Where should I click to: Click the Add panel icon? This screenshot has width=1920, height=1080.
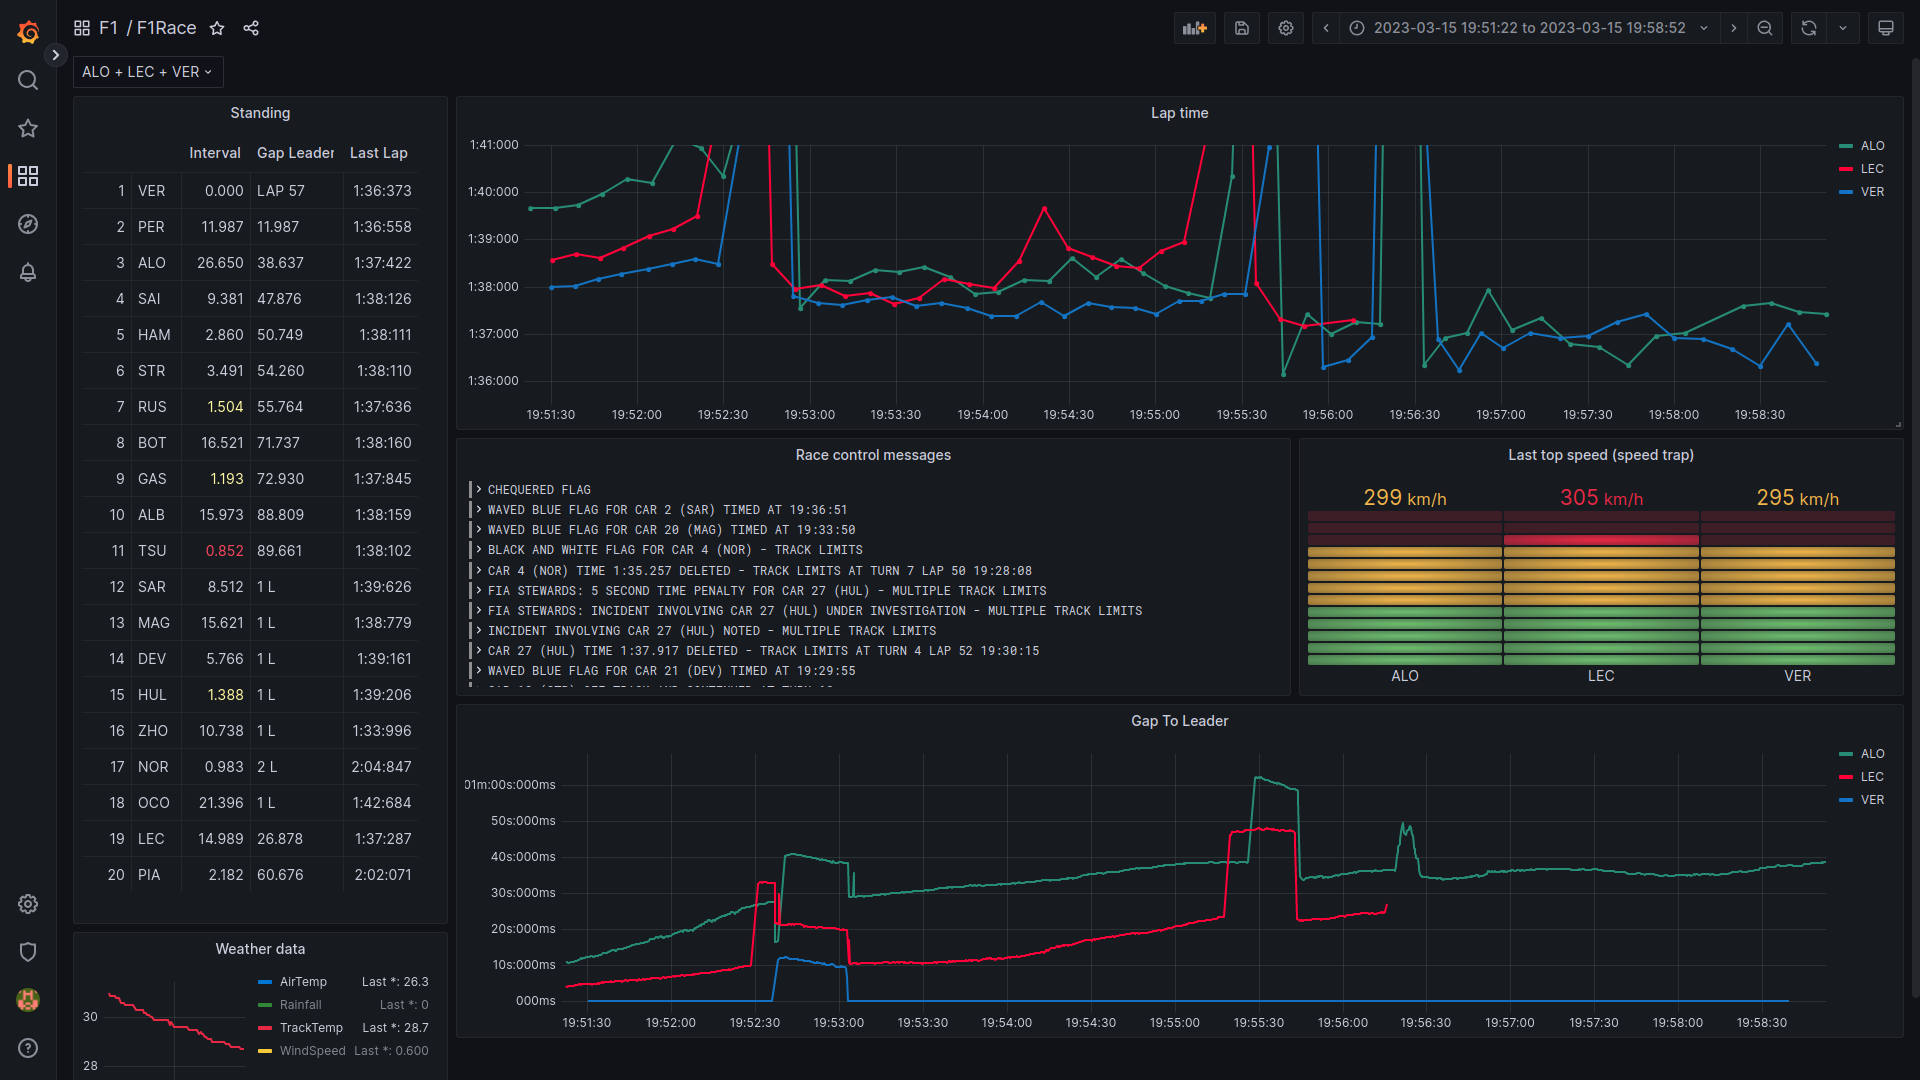click(x=1194, y=28)
